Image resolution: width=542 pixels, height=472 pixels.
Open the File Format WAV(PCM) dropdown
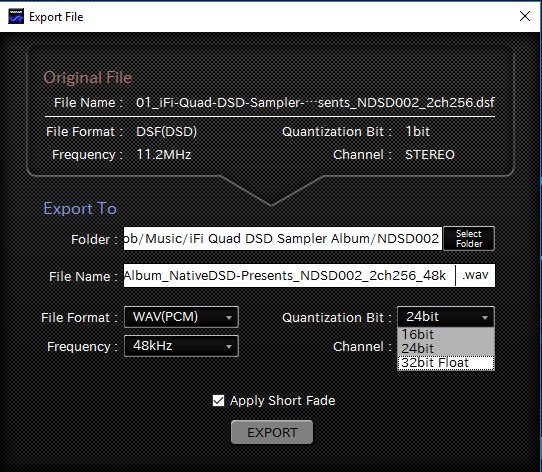coord(181,317)
